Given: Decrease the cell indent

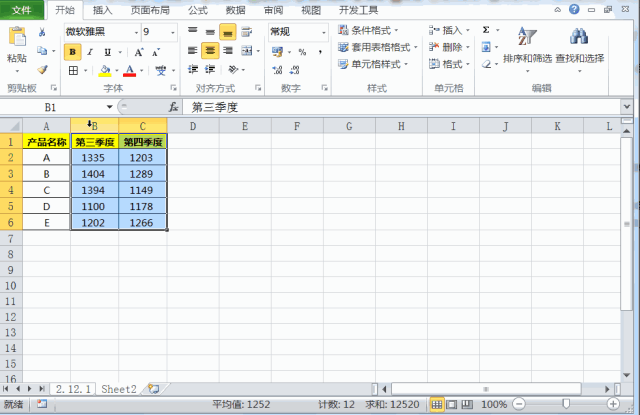Looking at the screenshot, I should tap(193, 69).
